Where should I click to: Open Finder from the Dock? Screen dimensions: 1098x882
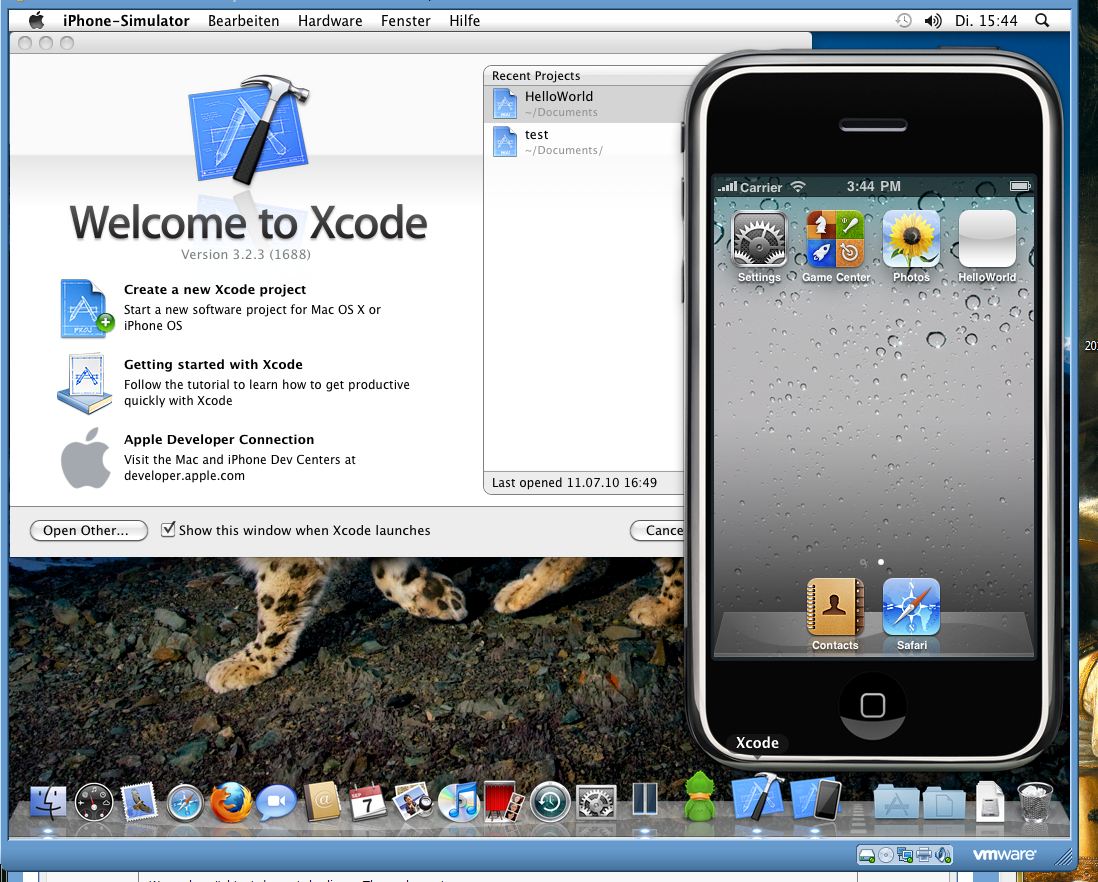[x=48, y=802]
